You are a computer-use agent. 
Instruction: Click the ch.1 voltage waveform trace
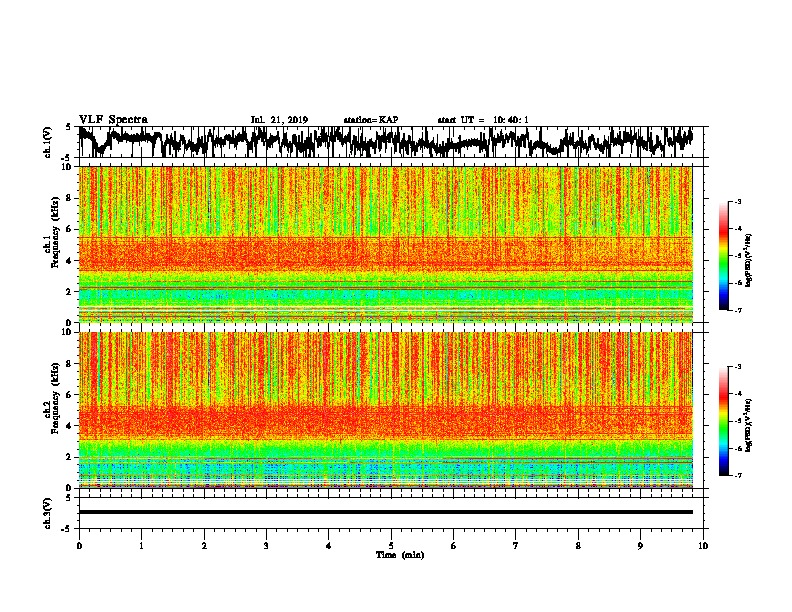(385, 141)
